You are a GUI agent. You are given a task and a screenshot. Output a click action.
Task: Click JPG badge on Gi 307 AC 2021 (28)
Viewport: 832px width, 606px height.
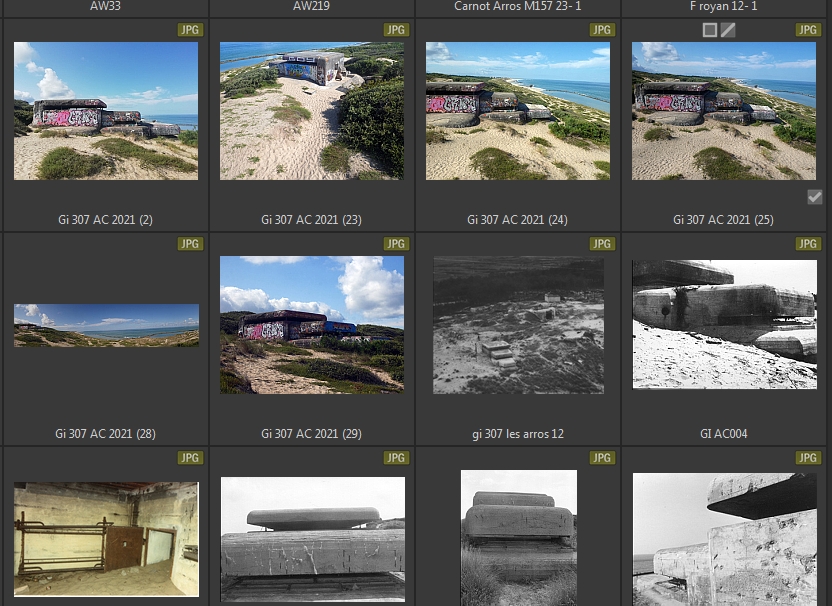coord(190,244)
